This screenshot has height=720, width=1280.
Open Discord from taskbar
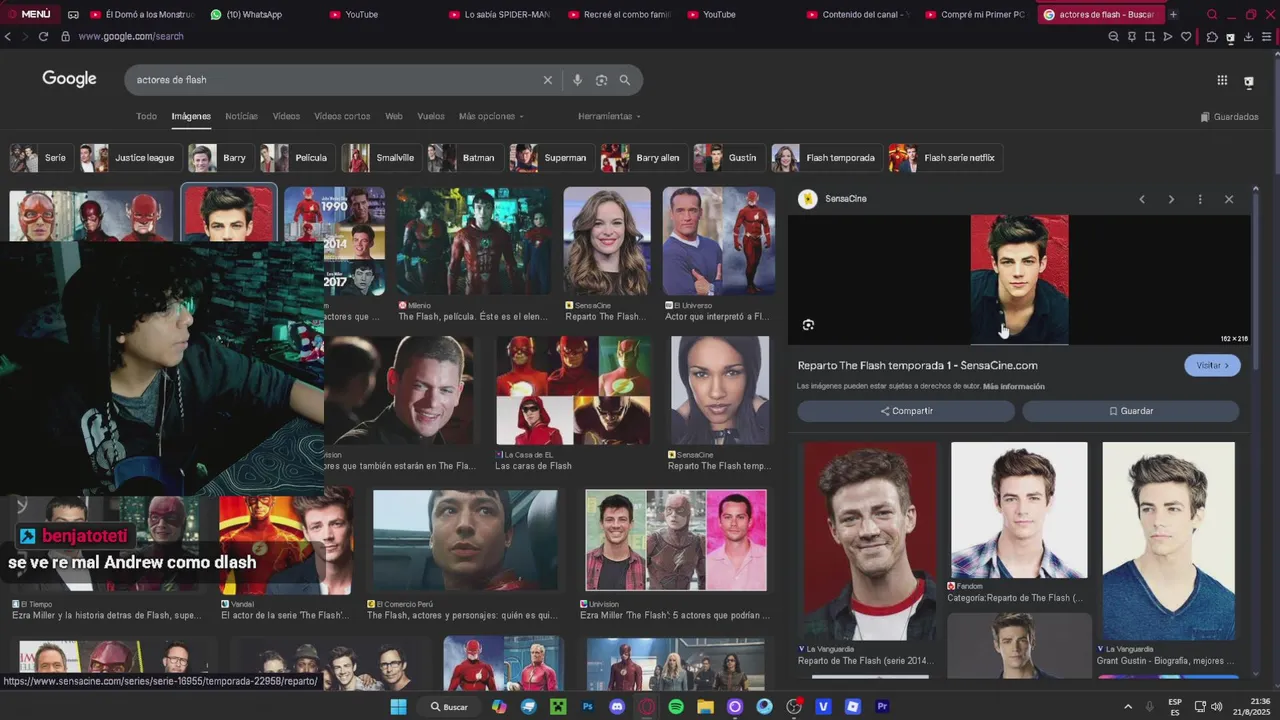pos(617,706)
